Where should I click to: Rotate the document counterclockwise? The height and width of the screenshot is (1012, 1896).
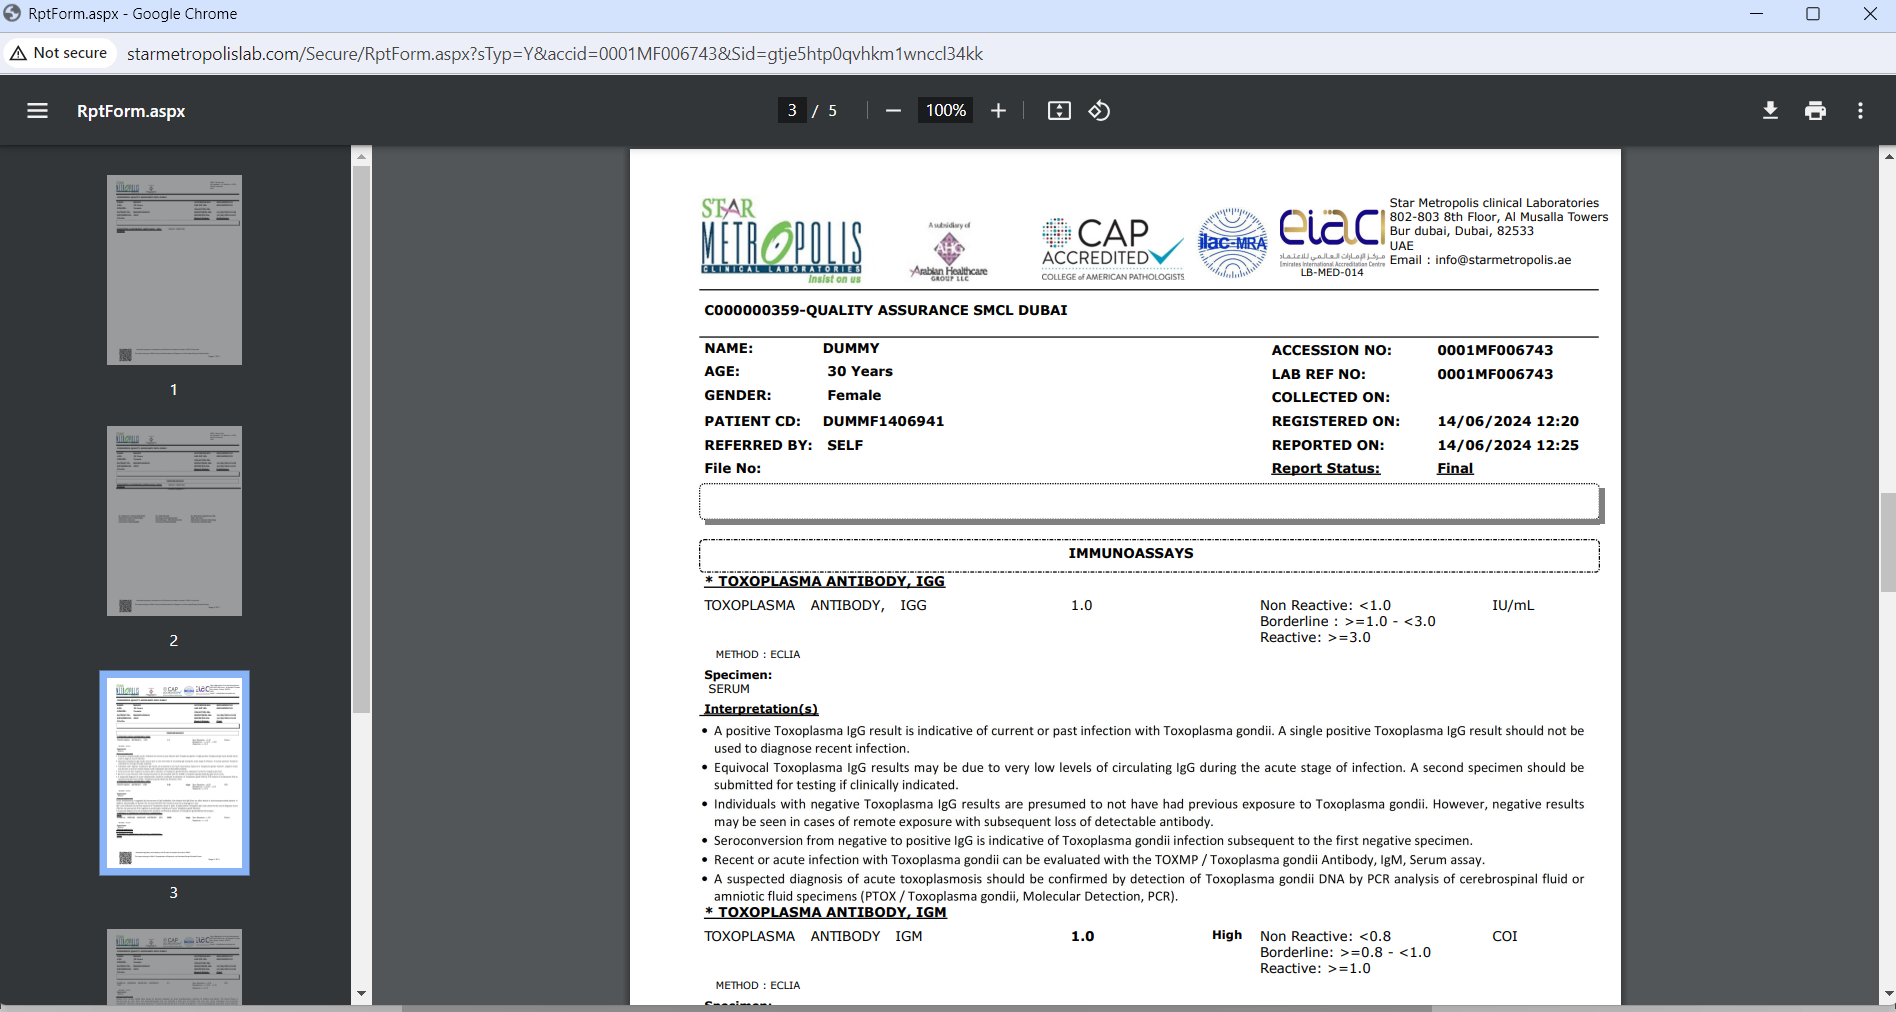(1099, 111)
